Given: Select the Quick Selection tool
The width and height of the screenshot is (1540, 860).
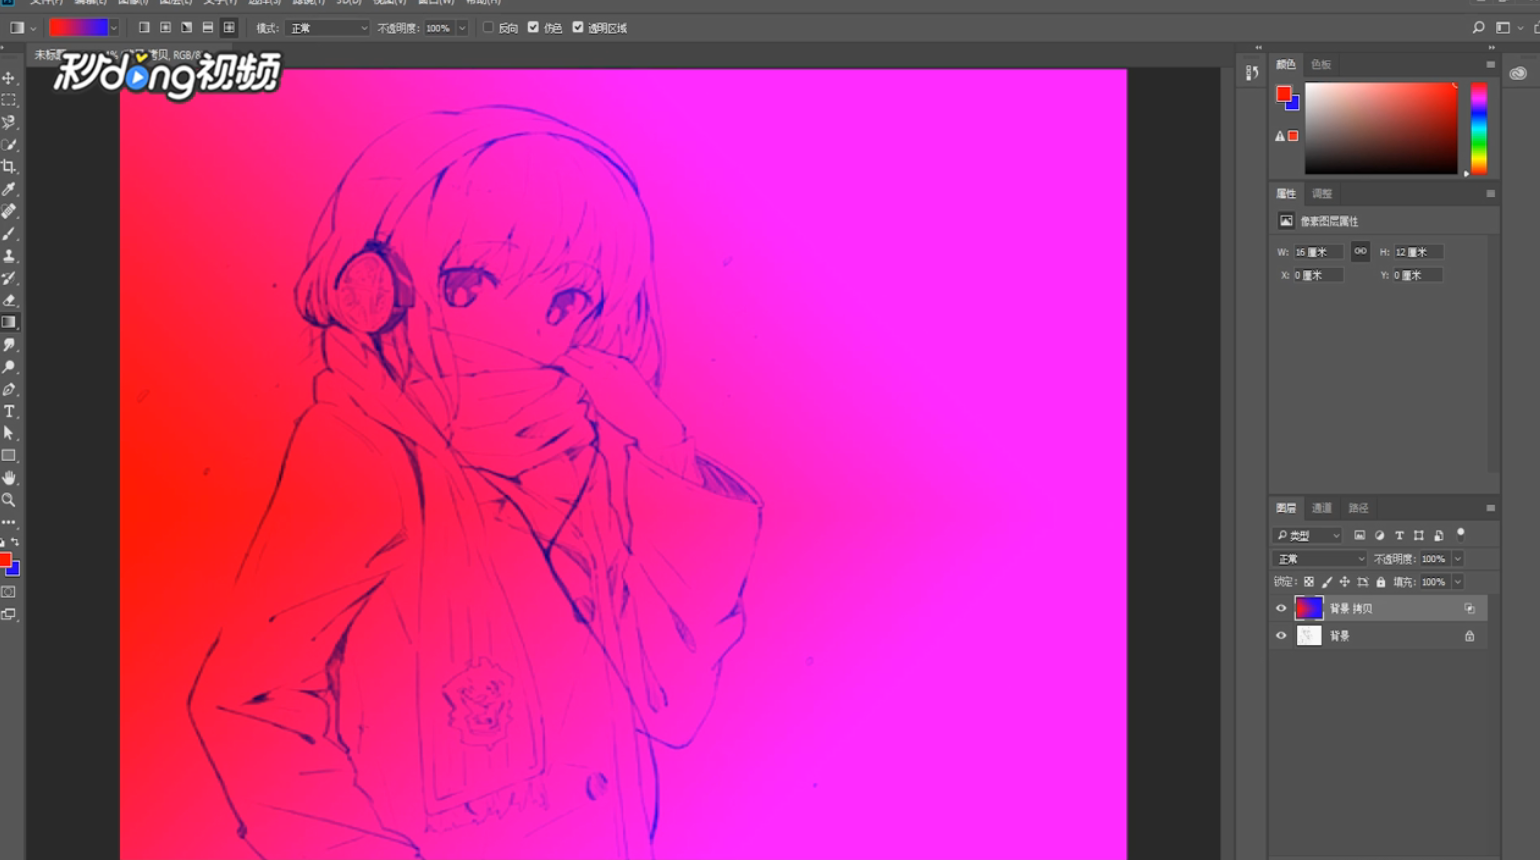Looking at the screenshot, I should pyautogui.click(x=9, y=145).
